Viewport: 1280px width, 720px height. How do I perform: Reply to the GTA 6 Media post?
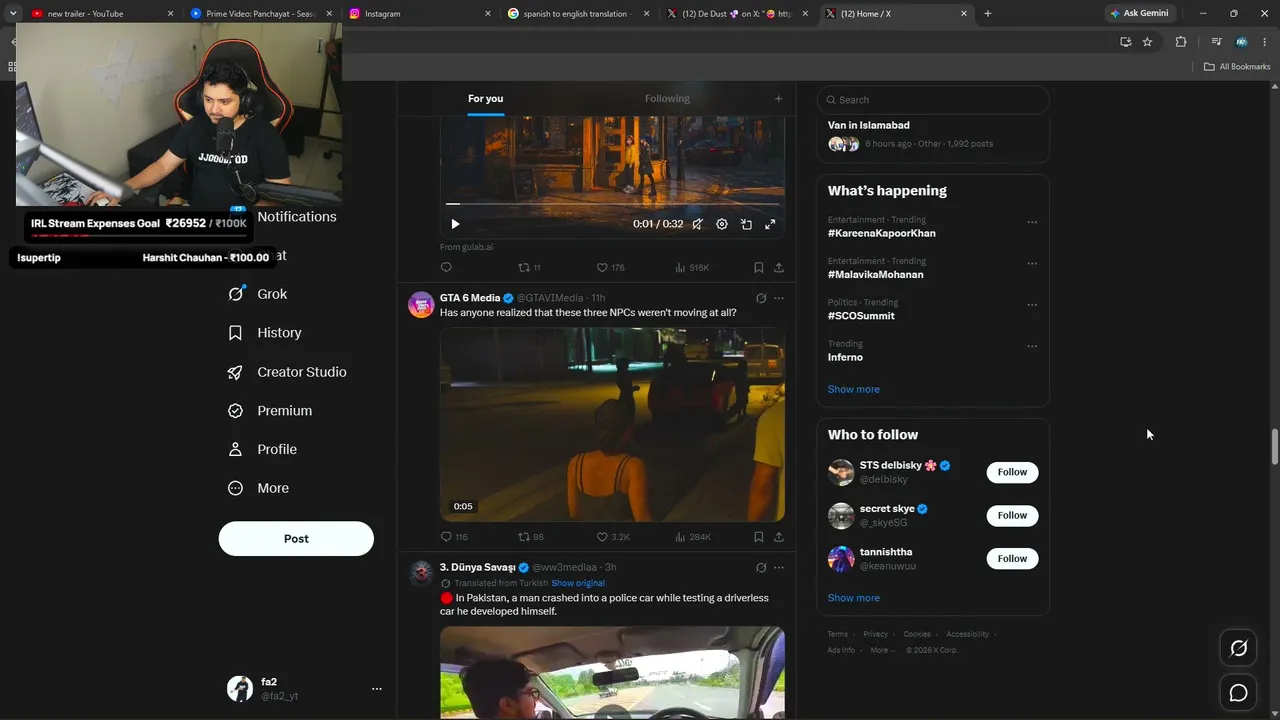point(447,537)
